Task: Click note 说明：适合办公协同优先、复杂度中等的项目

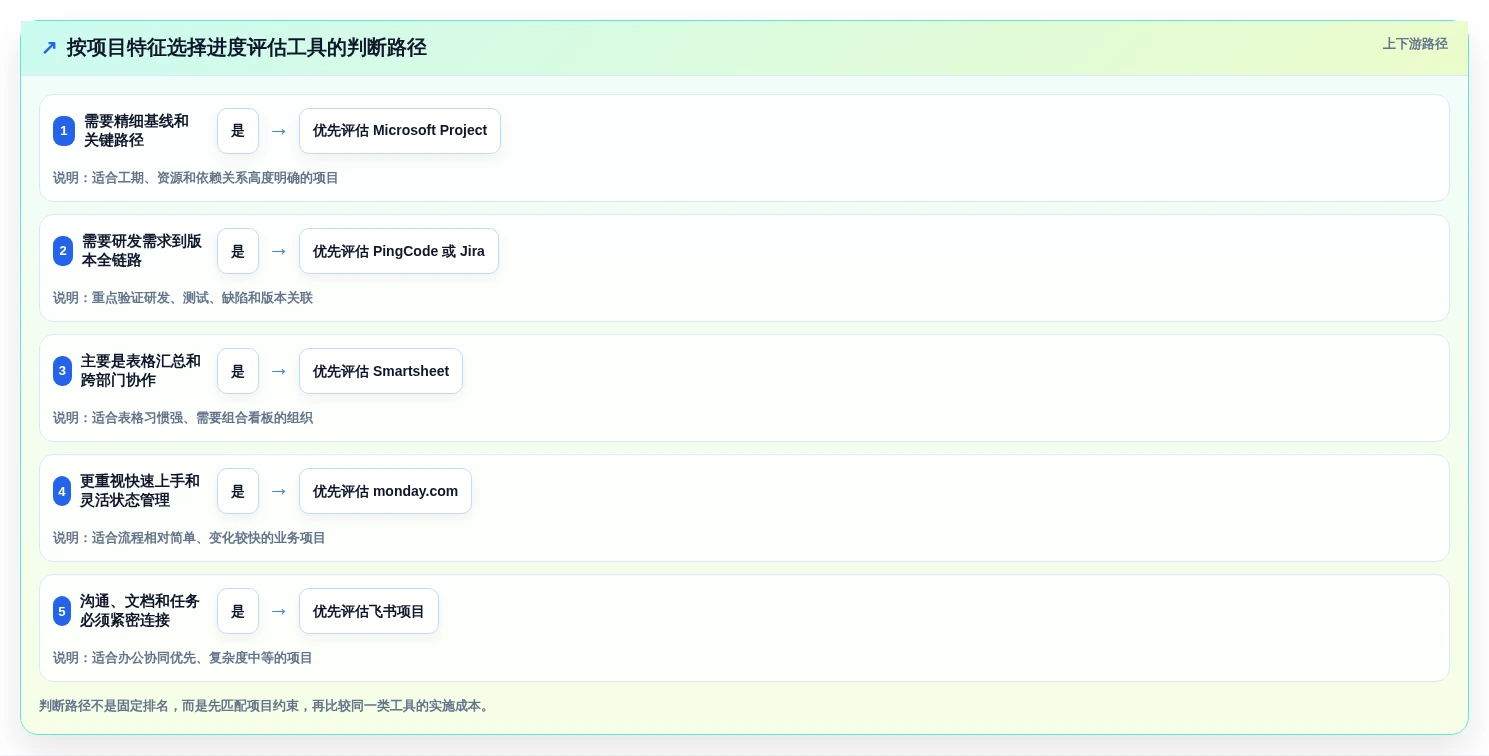Action: [183, 658]
